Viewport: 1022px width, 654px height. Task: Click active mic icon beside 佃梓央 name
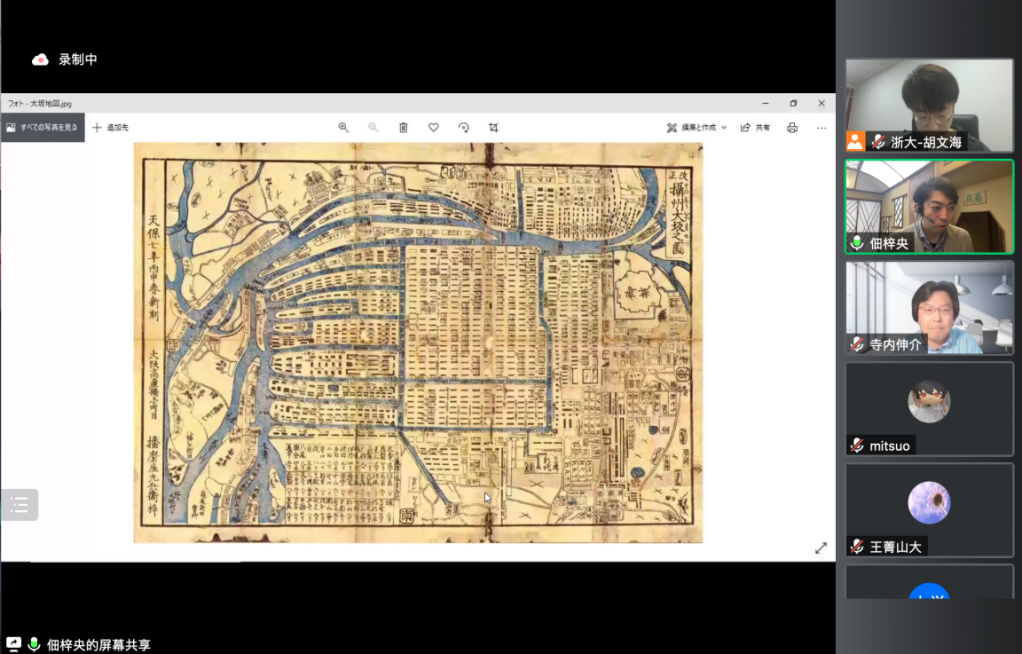[x=857, y=243]
